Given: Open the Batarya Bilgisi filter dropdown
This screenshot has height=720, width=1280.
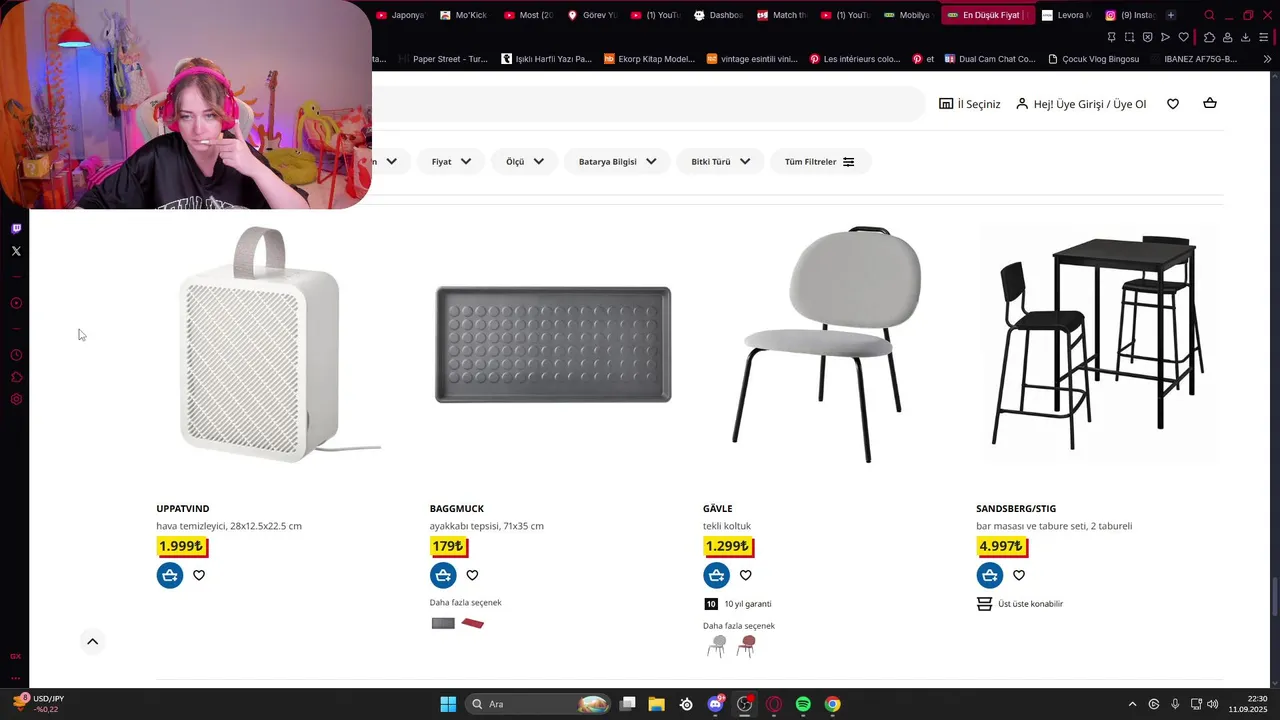Looking at the screenshot, I should coord(617,162).
